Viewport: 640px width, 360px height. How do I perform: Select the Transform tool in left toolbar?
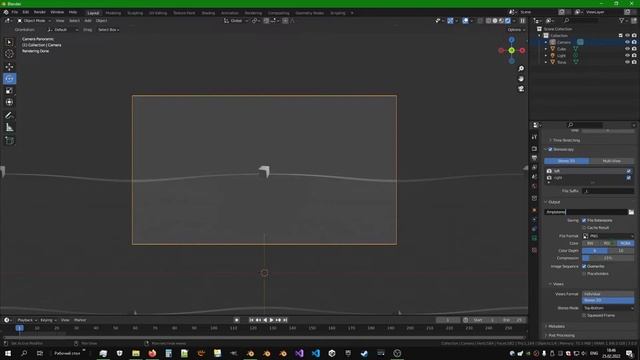click(x=9, y=102)
